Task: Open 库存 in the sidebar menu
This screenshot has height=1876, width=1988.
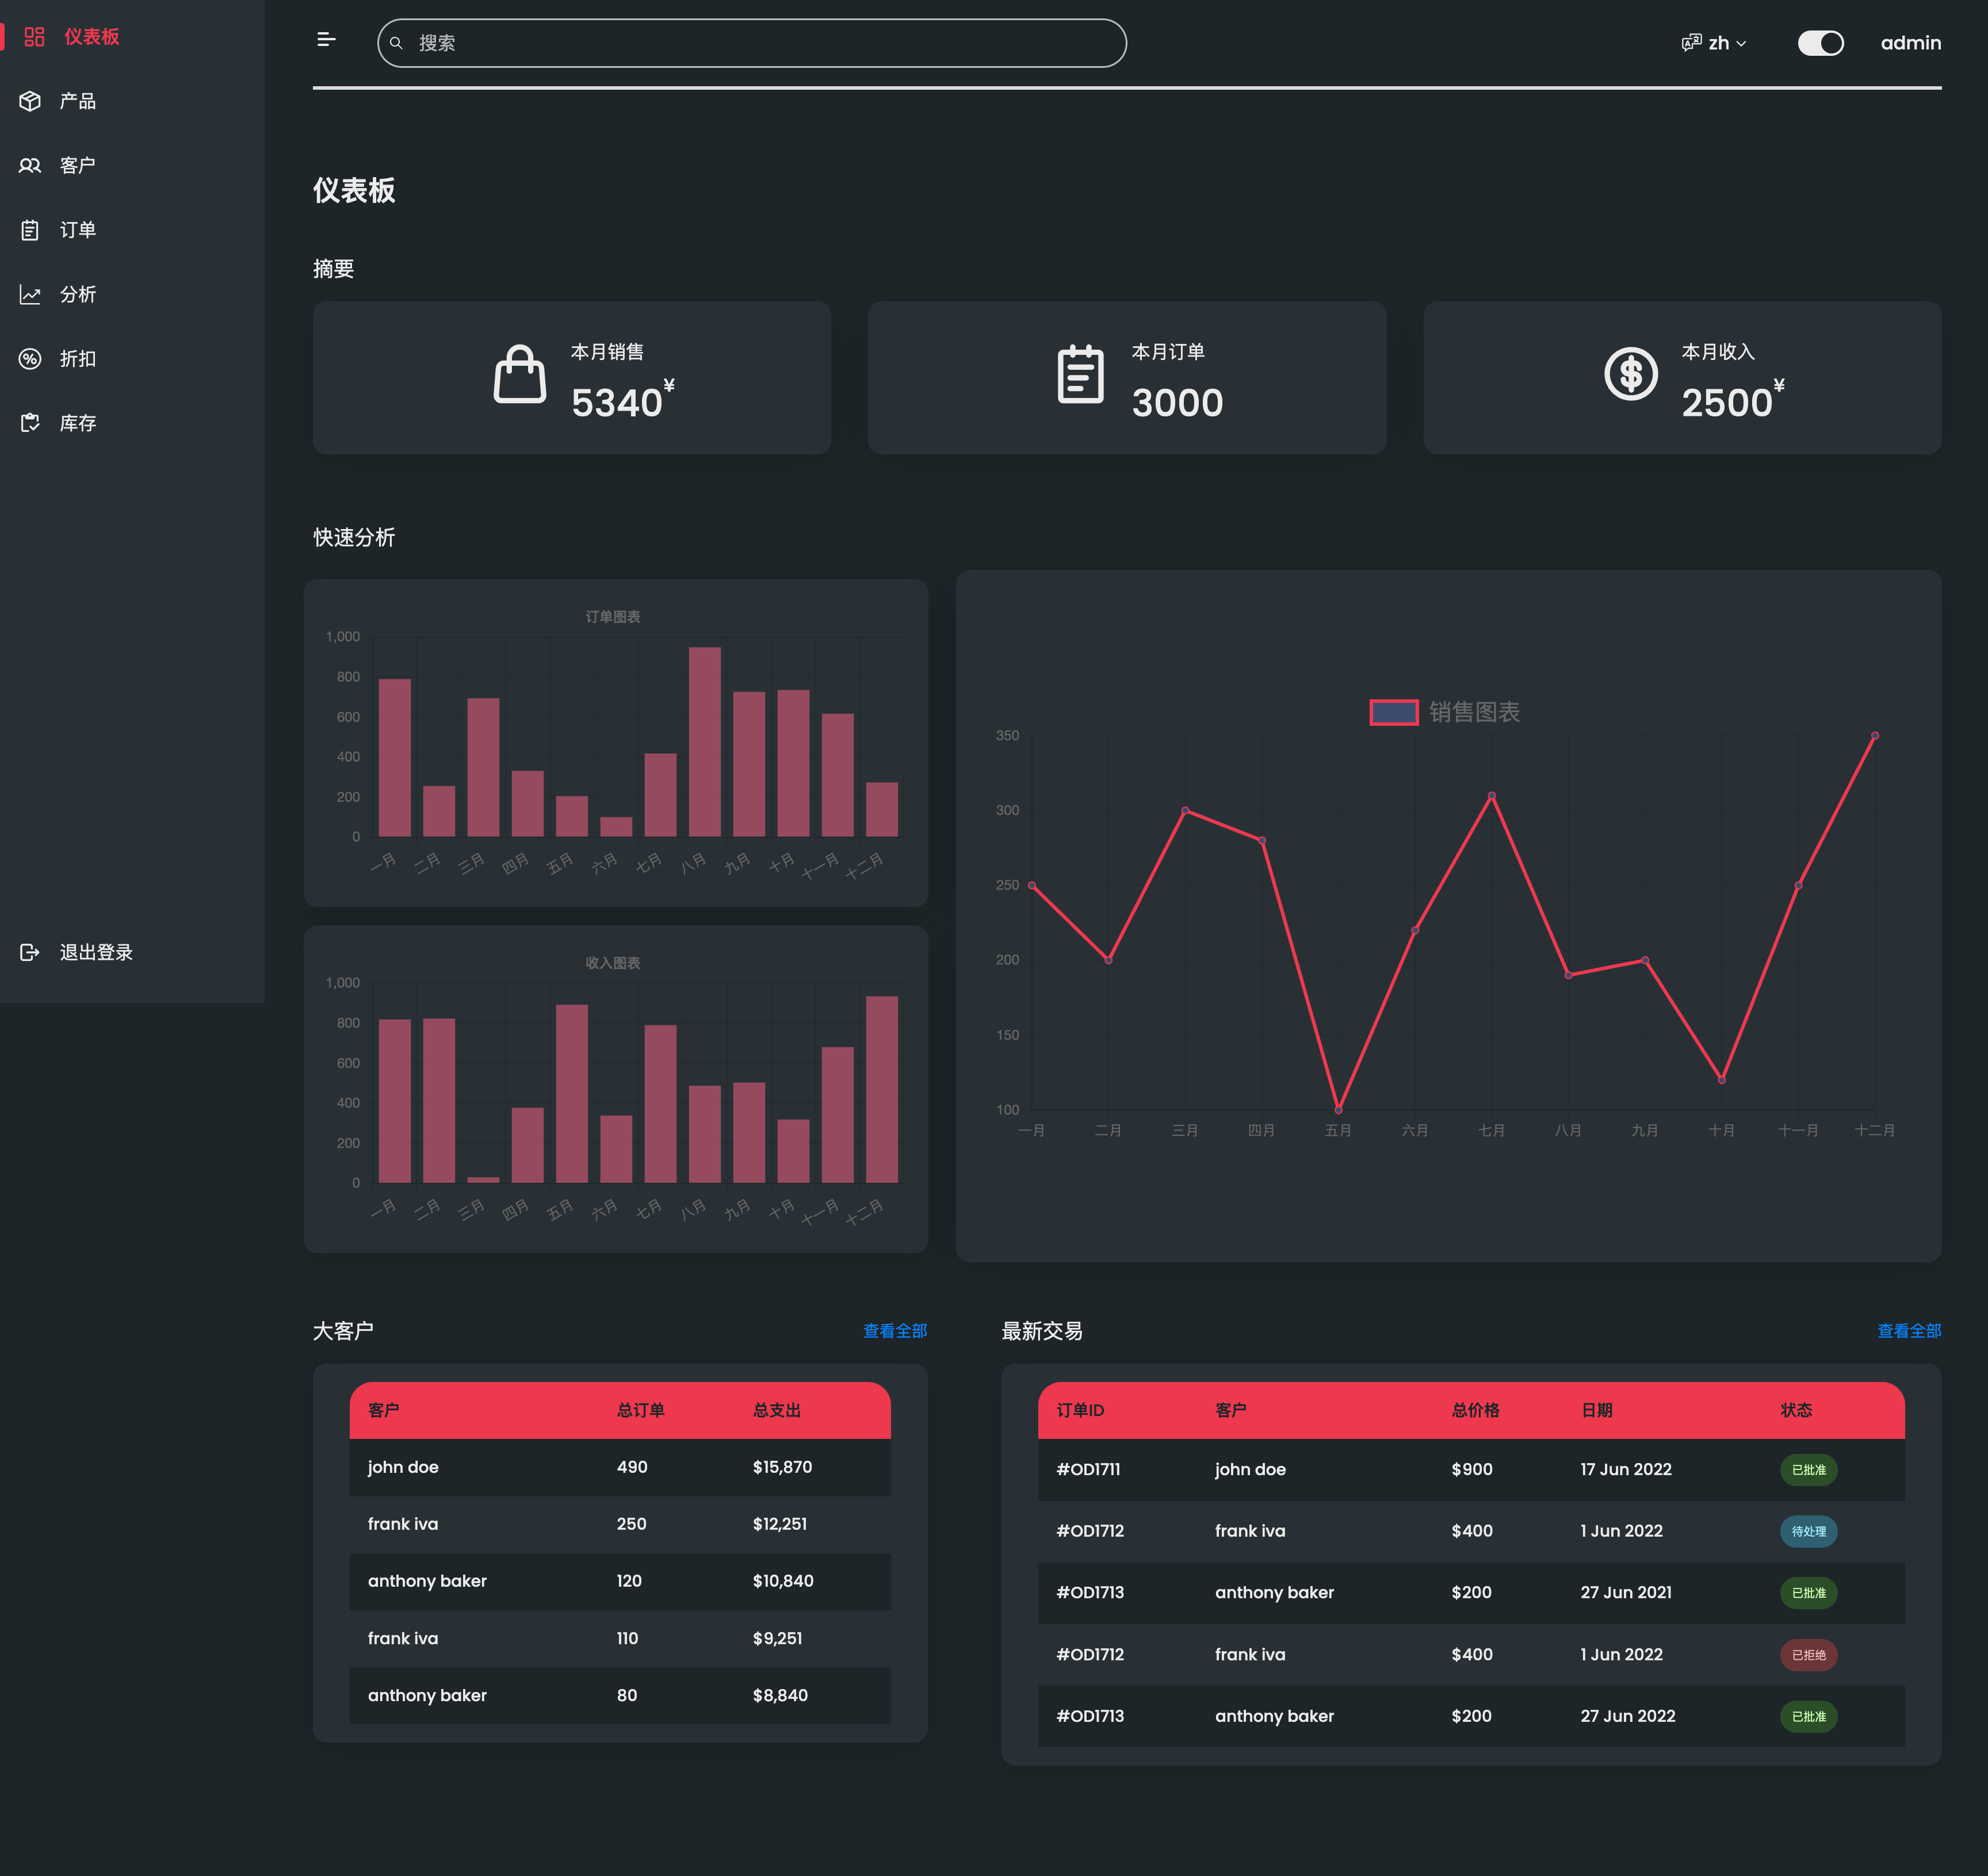Action: pyautogui.click(x=78, y=423)
